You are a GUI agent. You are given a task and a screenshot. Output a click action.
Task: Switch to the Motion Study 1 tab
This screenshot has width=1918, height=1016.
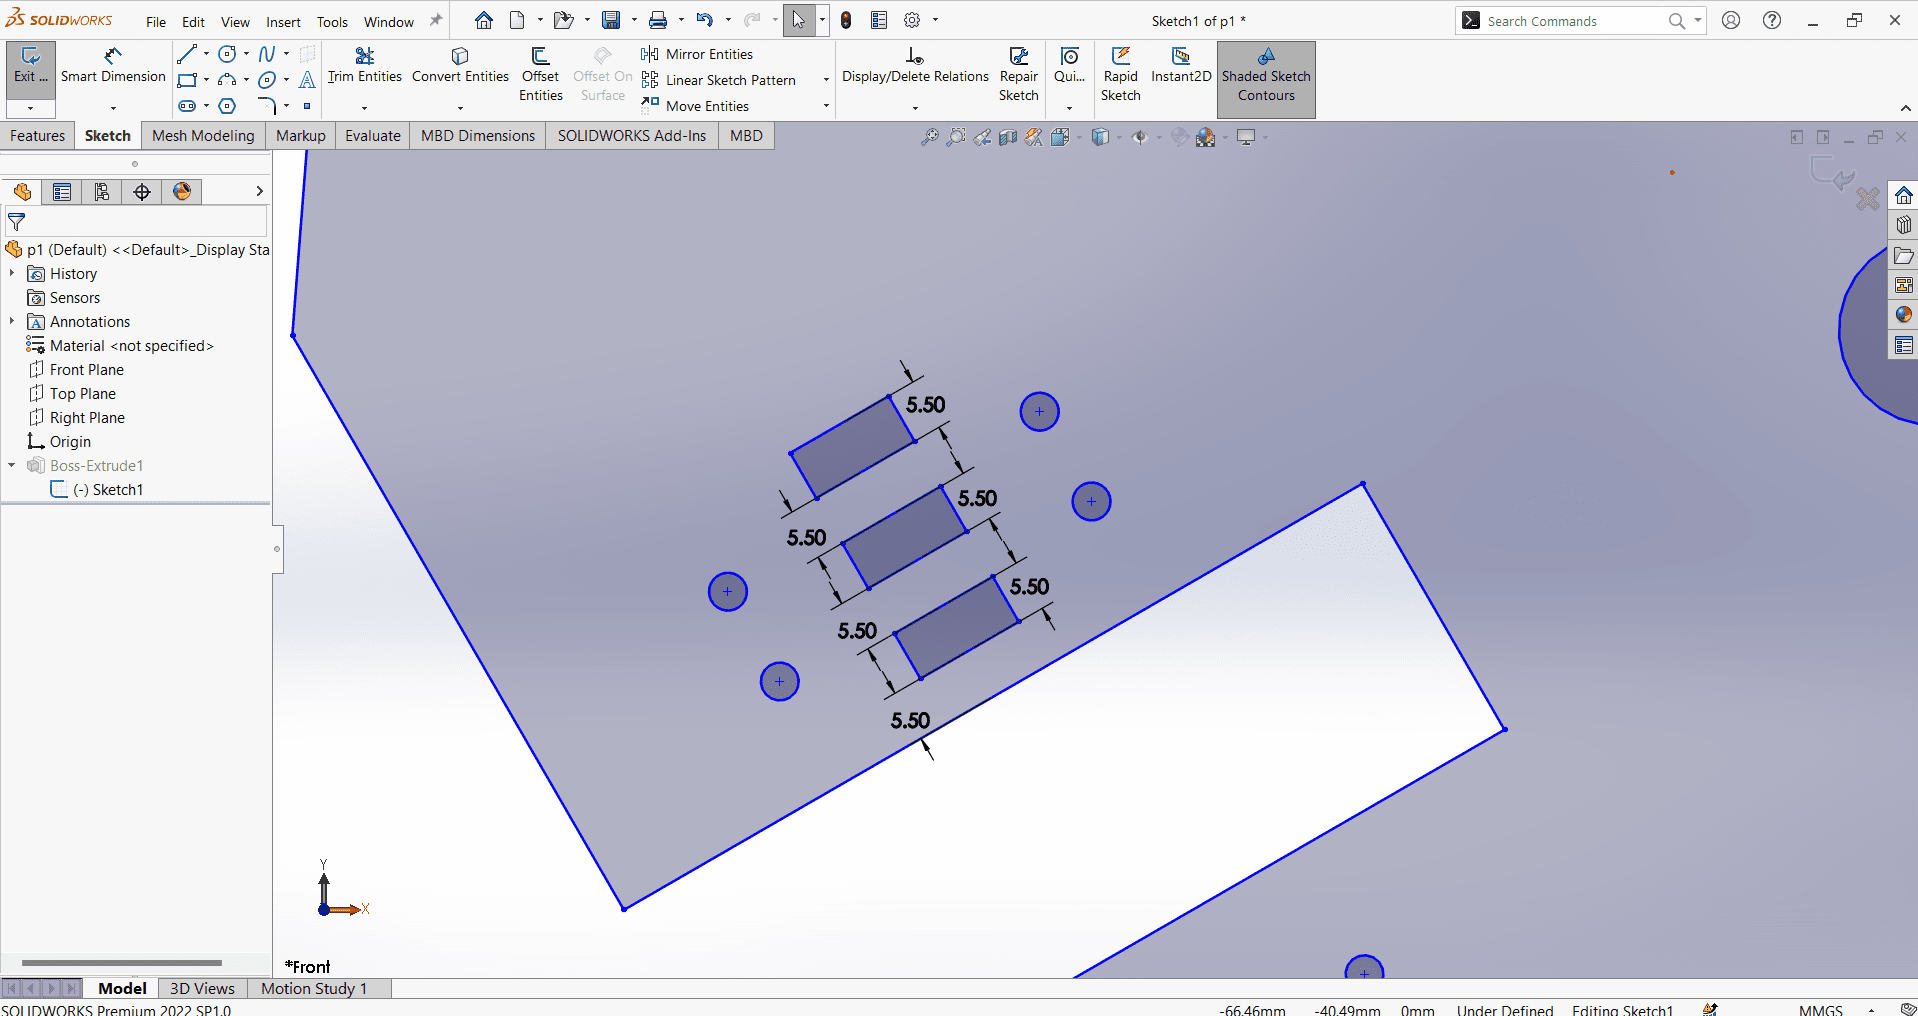click(314, 988)
